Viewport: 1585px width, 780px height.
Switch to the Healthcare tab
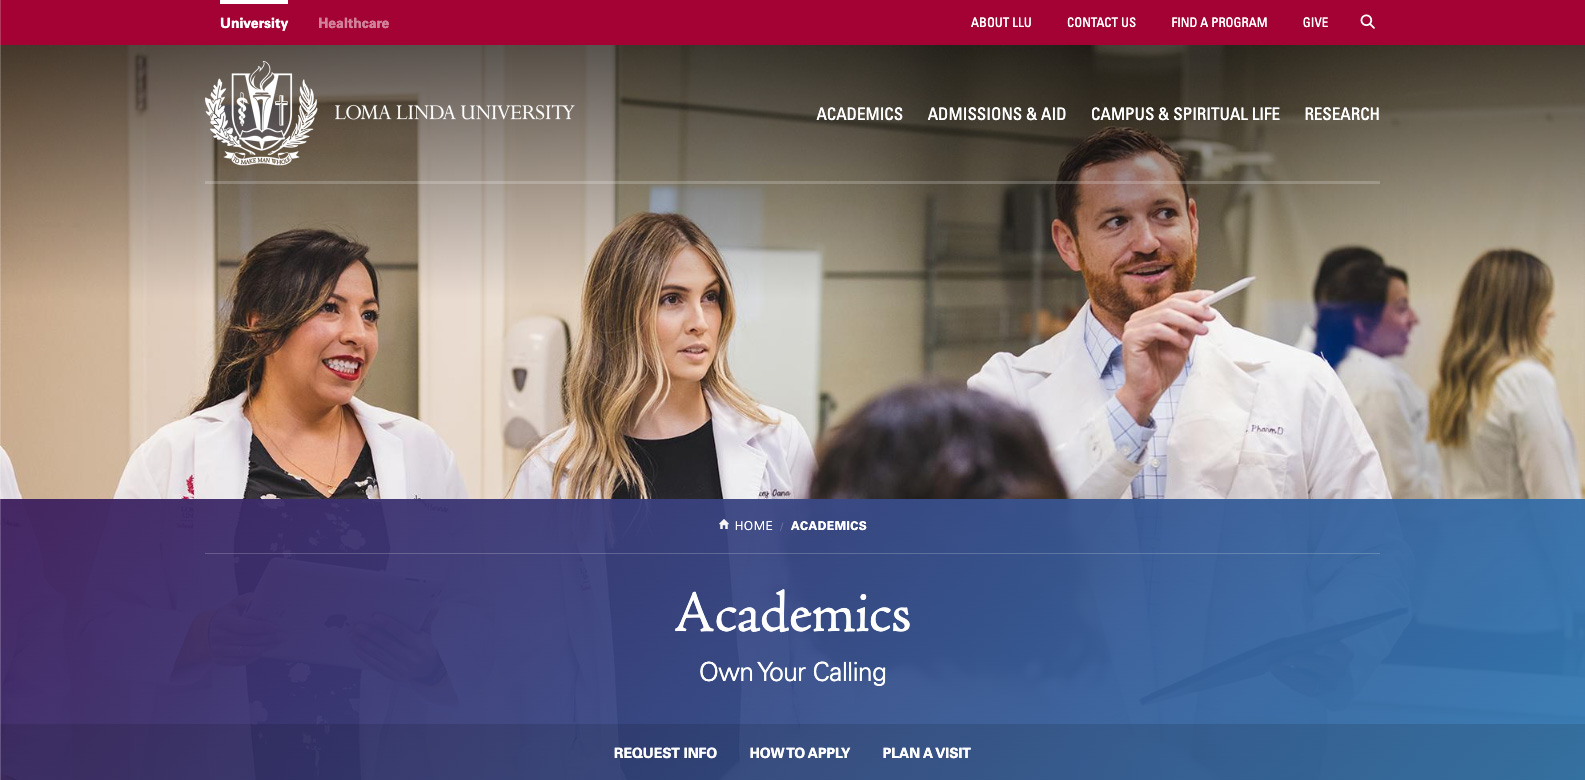click(x=353, y=23)
